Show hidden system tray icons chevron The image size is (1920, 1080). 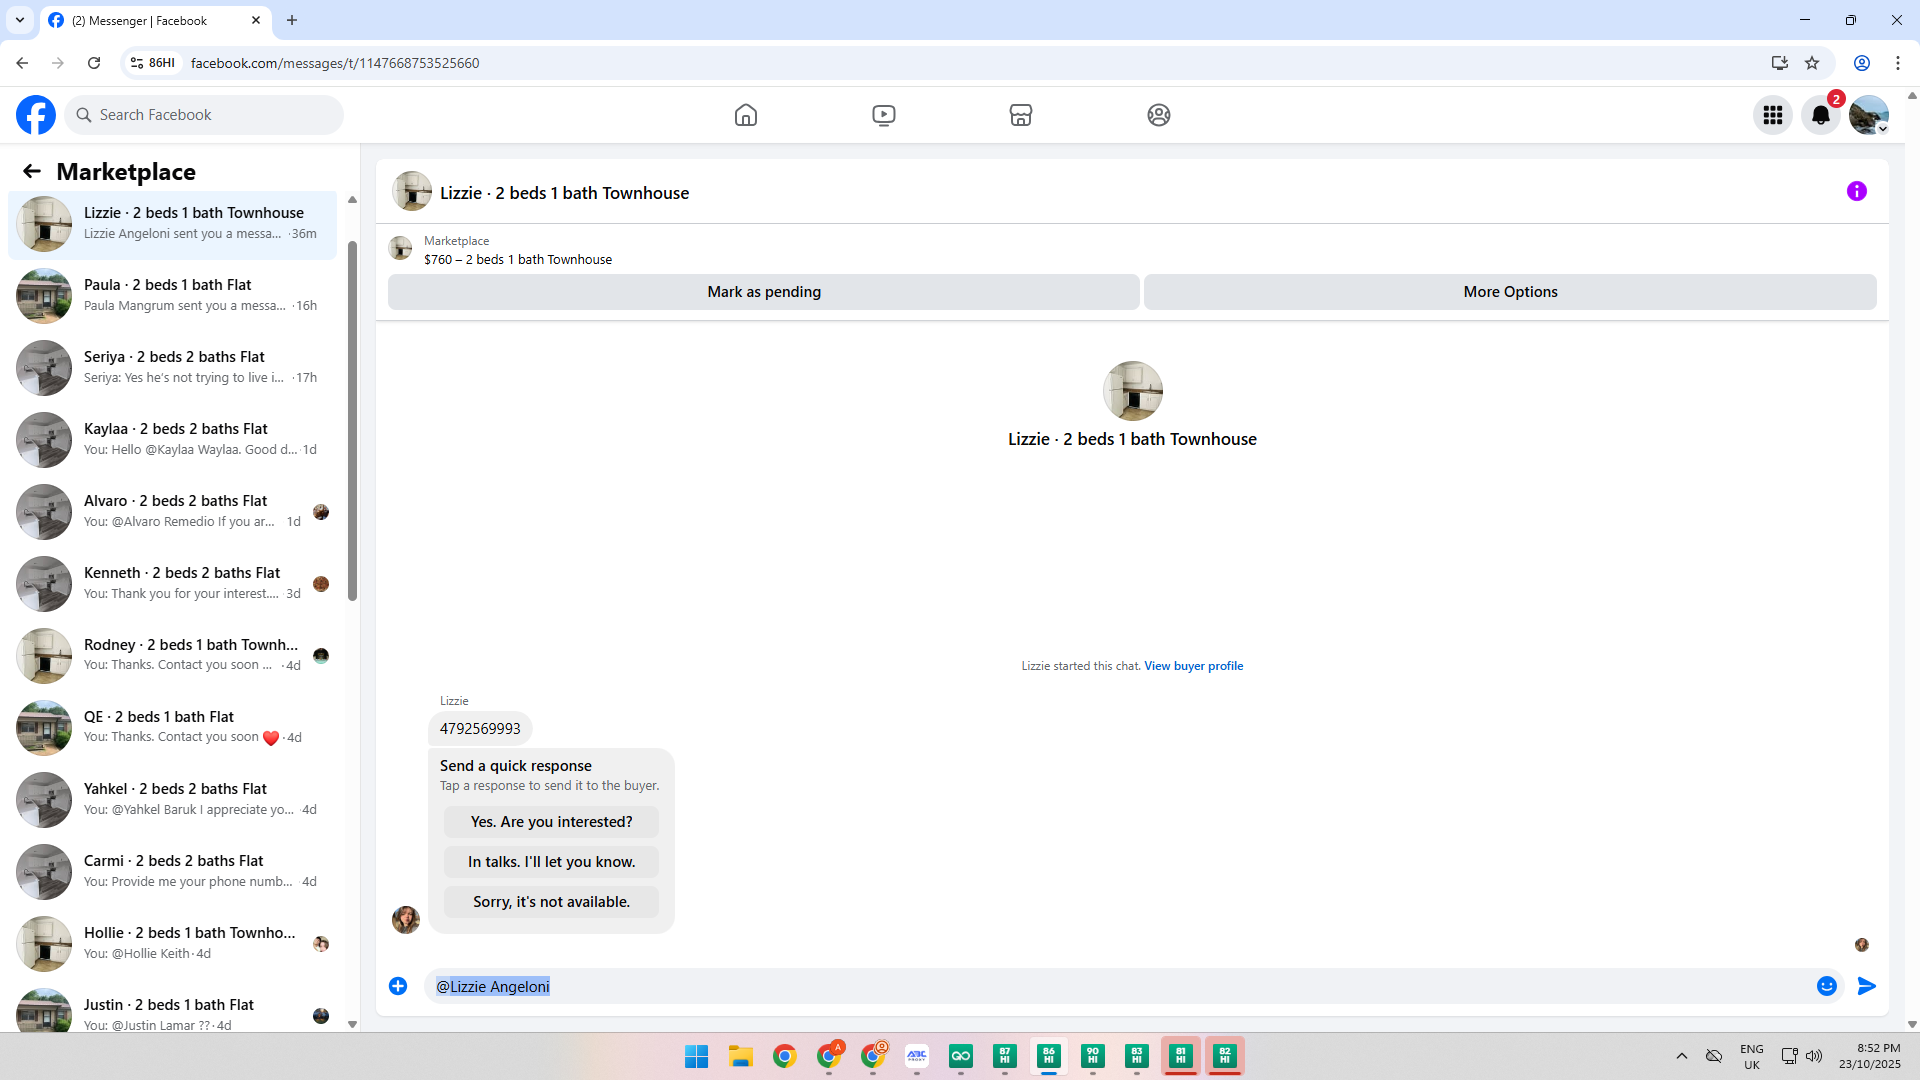coord(1681,1056)
